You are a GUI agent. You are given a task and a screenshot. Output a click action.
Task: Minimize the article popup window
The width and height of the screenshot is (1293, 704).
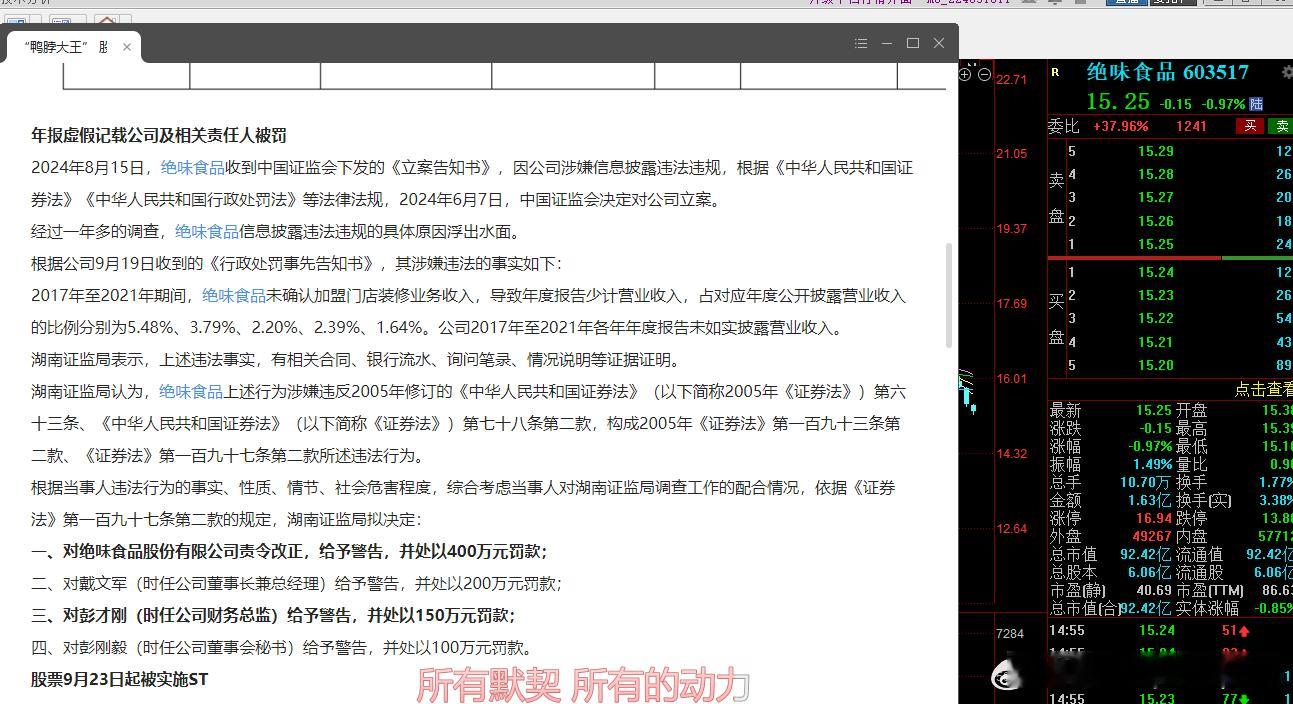[x=887, y=43]
